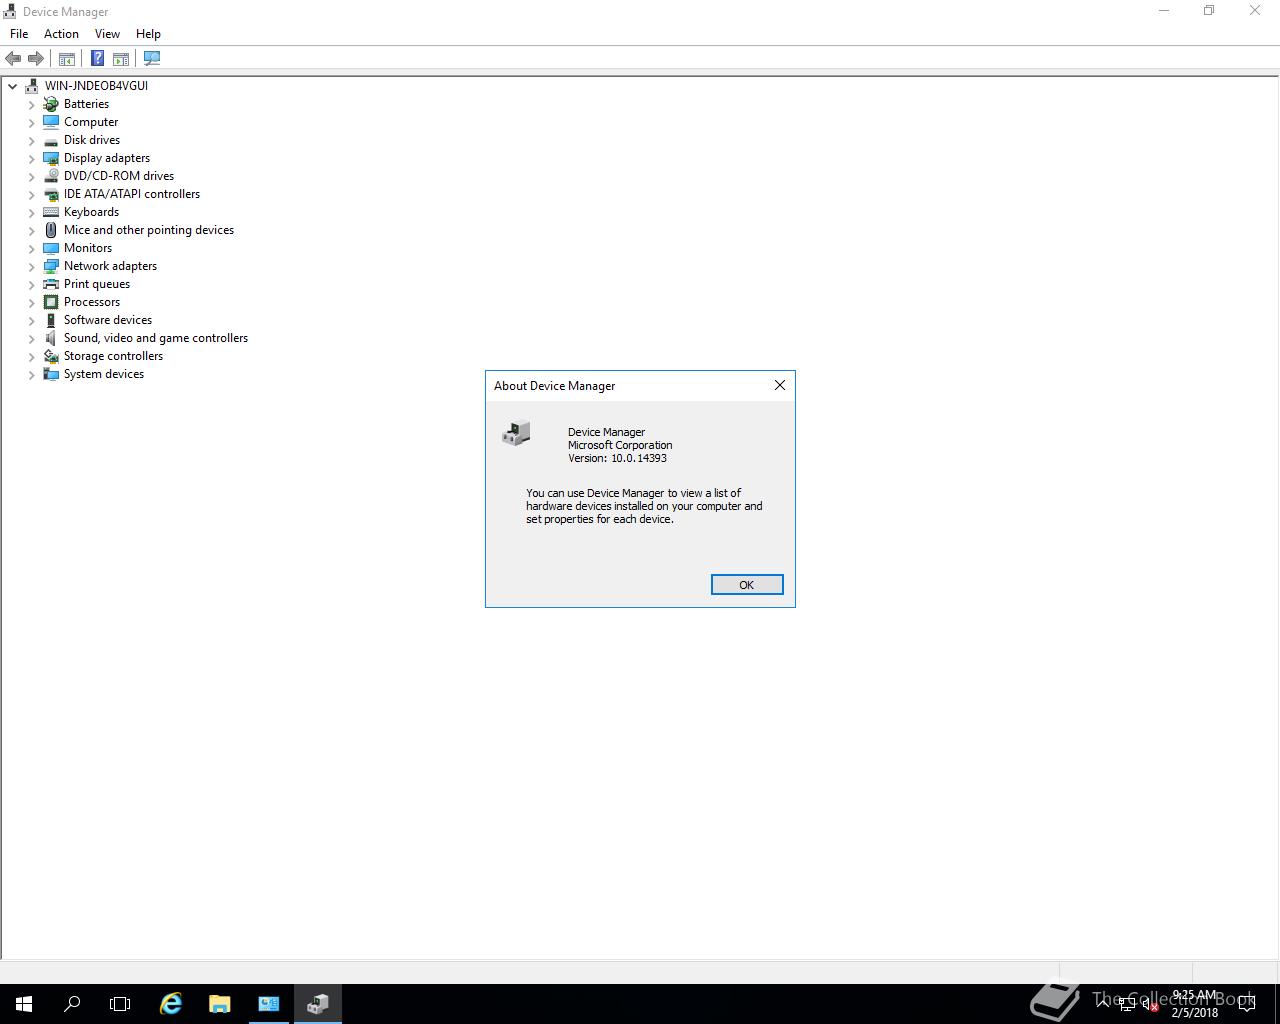This screenshot has height=1024, width=1280.
Task: Show hidden tray icons chevron
Action: pos(1103,1003)
